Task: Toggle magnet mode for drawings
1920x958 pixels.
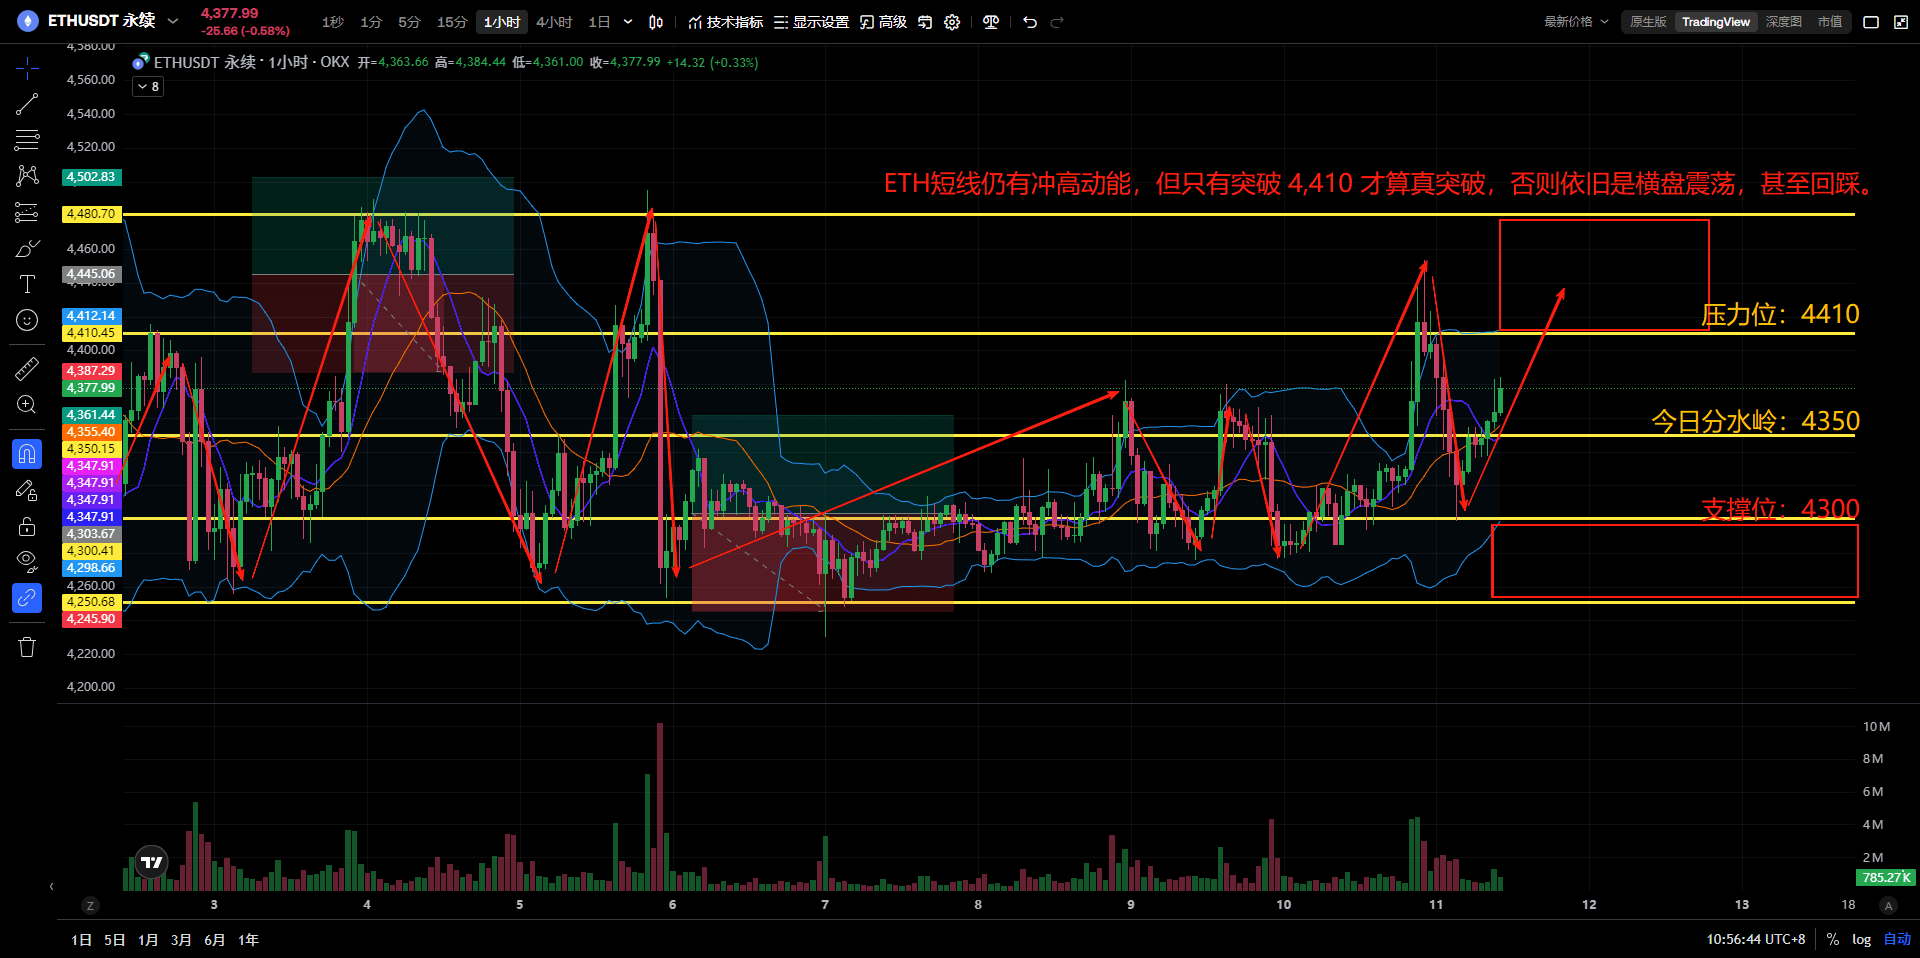Action: (x=27, y=454)
